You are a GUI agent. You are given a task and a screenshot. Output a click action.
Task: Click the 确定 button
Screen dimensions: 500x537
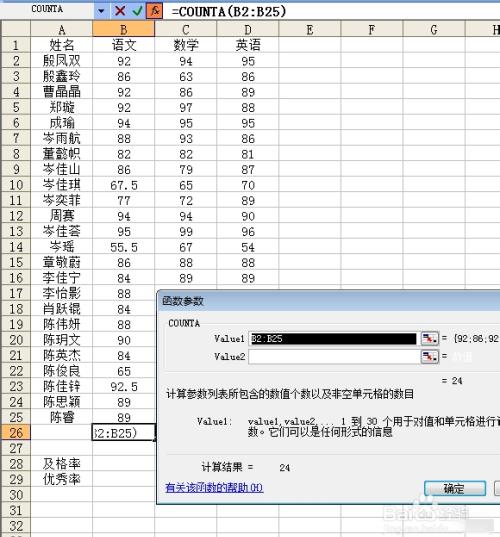pos(455,488)
